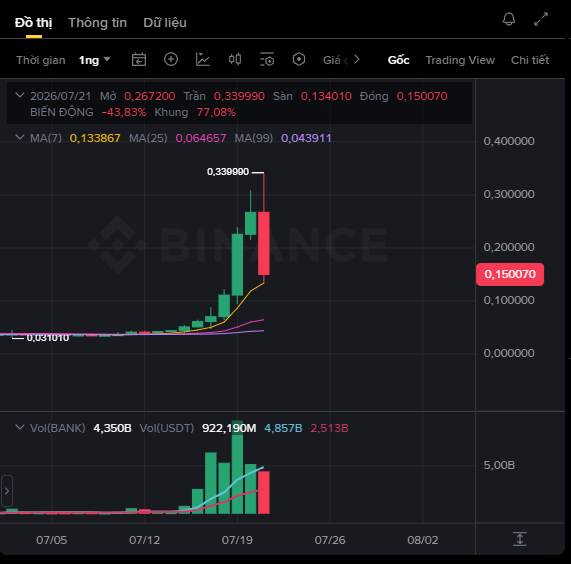Click the MA(99) value 0,043911

[306, 138]
